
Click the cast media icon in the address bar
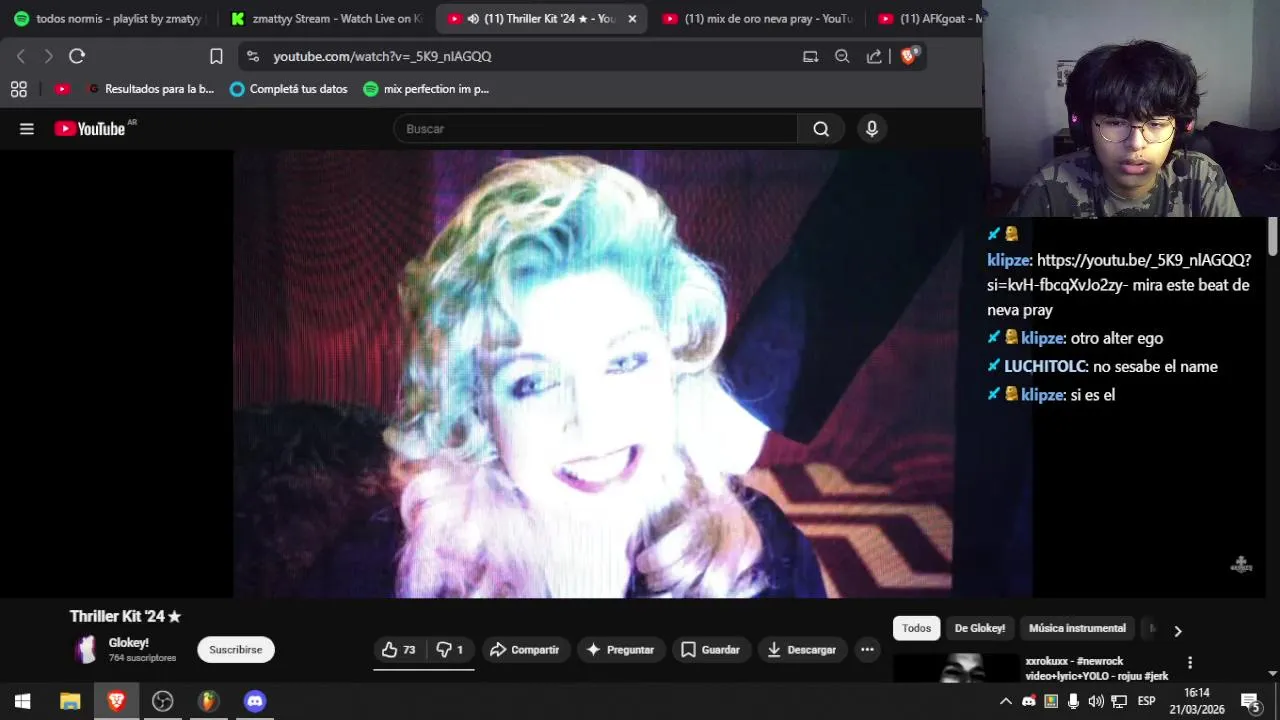point(811,57)
